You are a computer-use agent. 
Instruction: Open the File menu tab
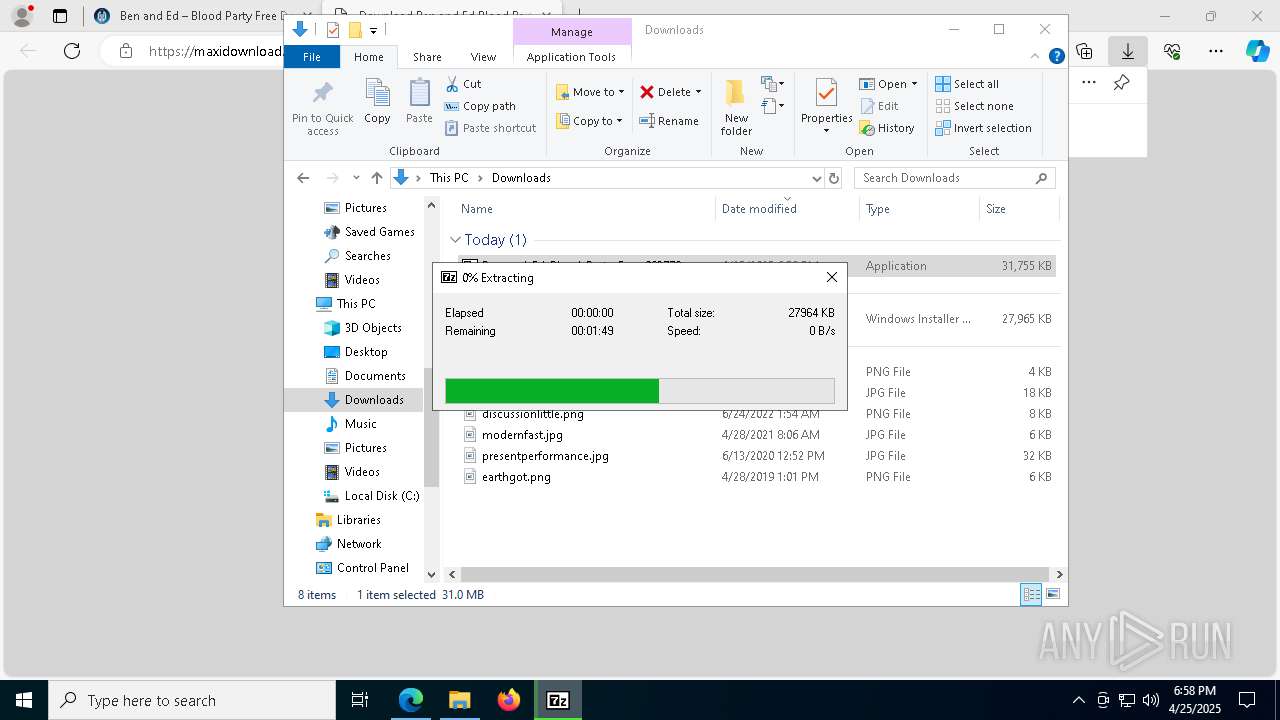coord(312,57)
